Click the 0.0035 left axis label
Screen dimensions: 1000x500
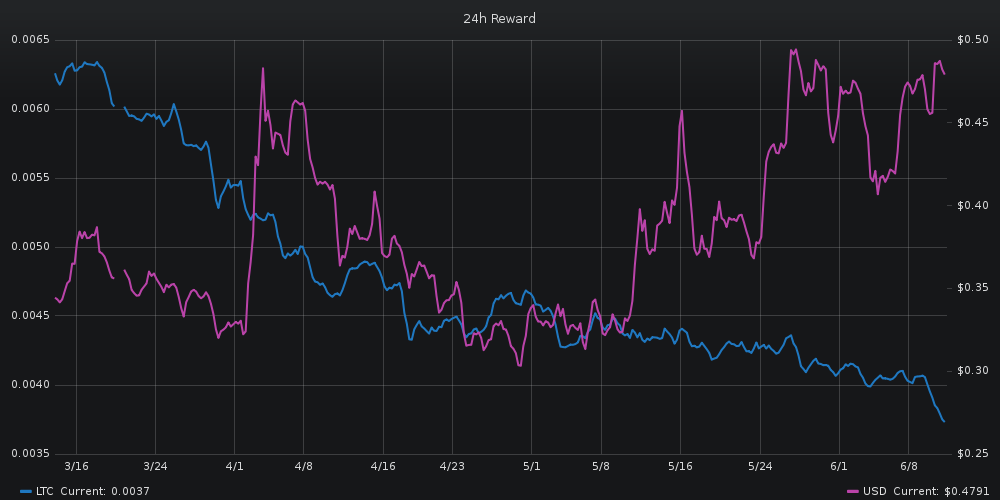[x=31, y=453]
